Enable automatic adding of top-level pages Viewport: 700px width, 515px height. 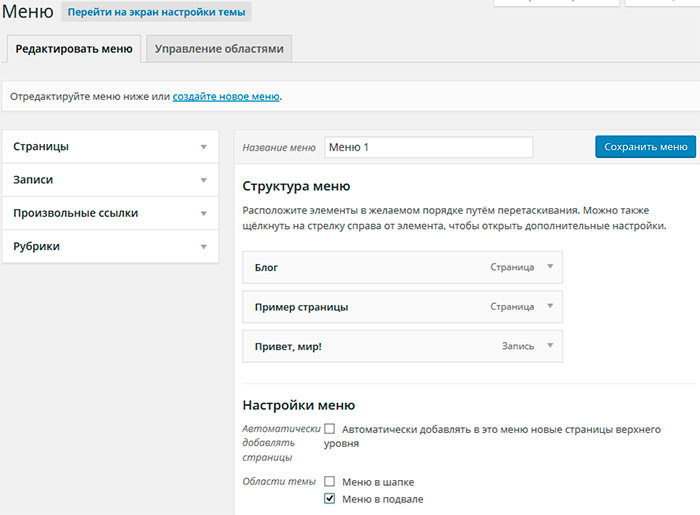coord(329,429)
